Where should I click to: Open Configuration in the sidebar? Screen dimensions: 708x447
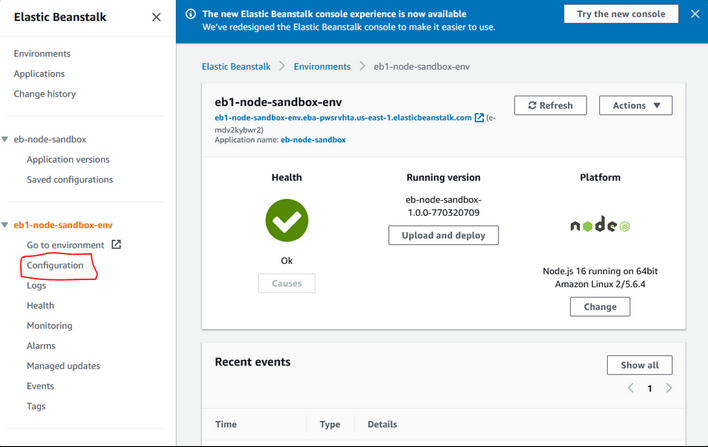pyautogui.click(x=55, y=265)
